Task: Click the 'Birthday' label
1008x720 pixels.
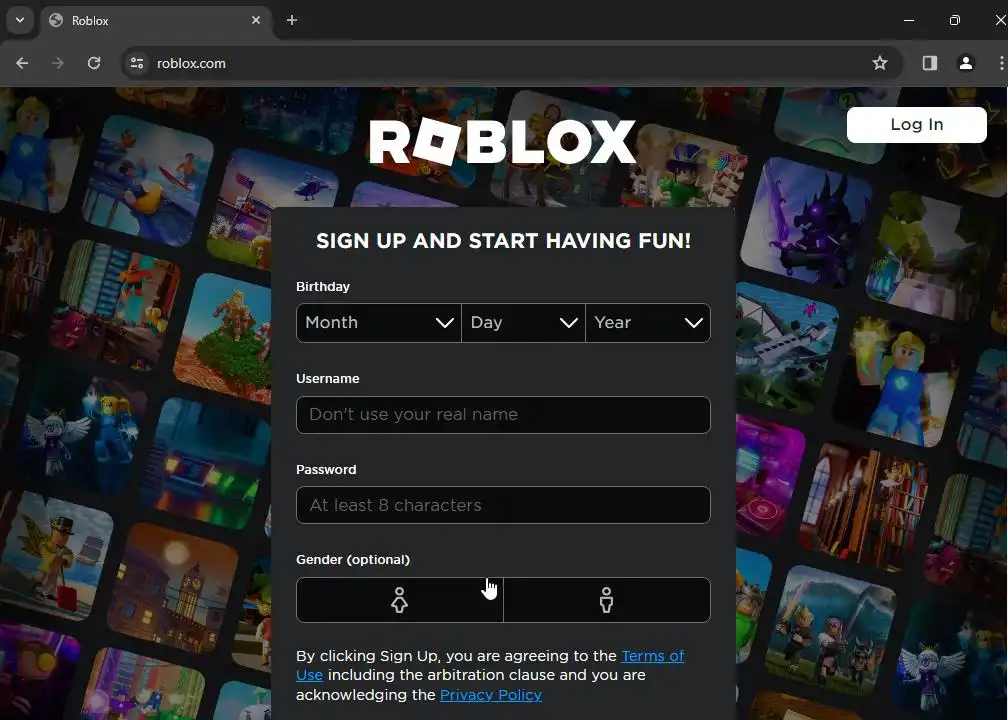Action: [323, 287]
